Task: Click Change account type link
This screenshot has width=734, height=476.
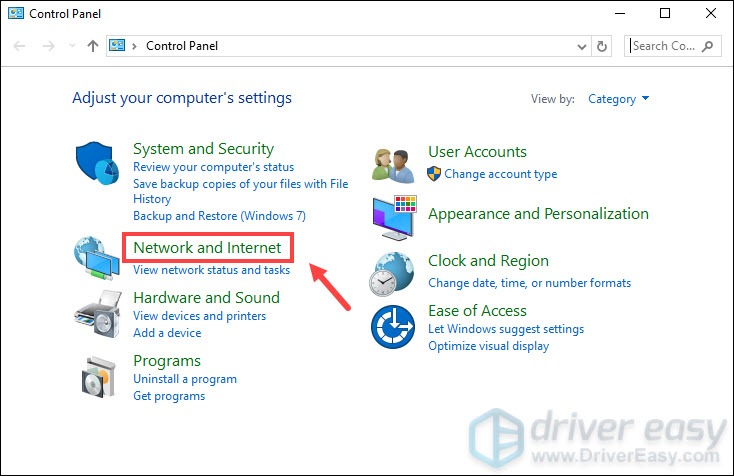Action: [500, 174]
